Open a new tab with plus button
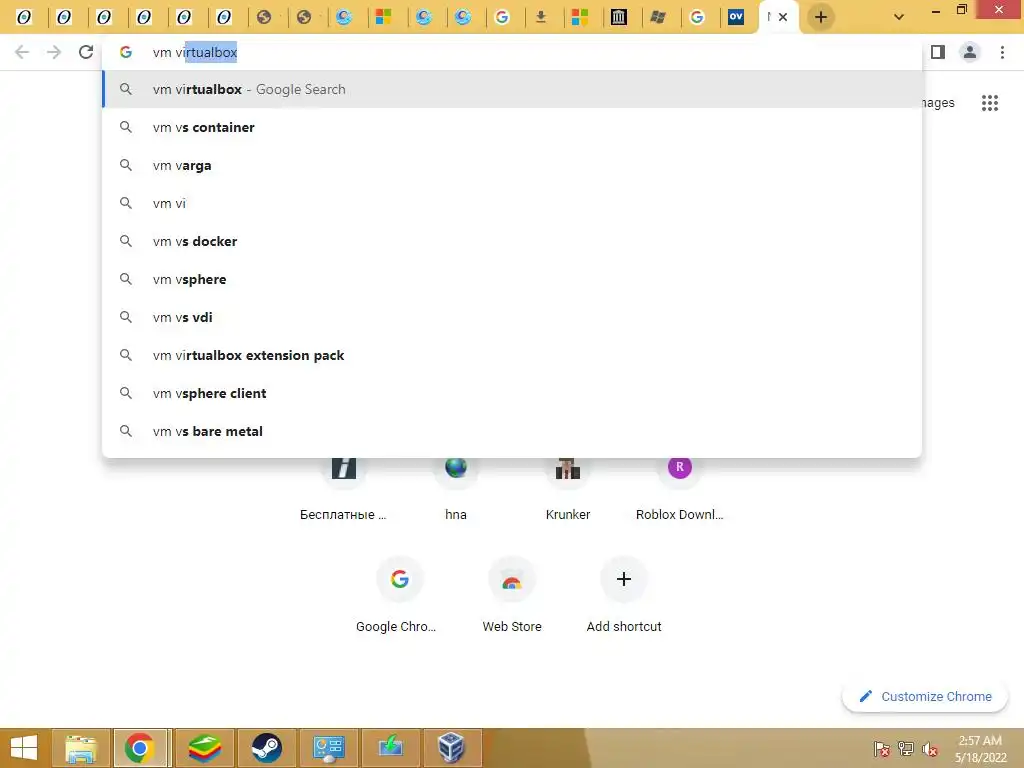 click(821, 17)
